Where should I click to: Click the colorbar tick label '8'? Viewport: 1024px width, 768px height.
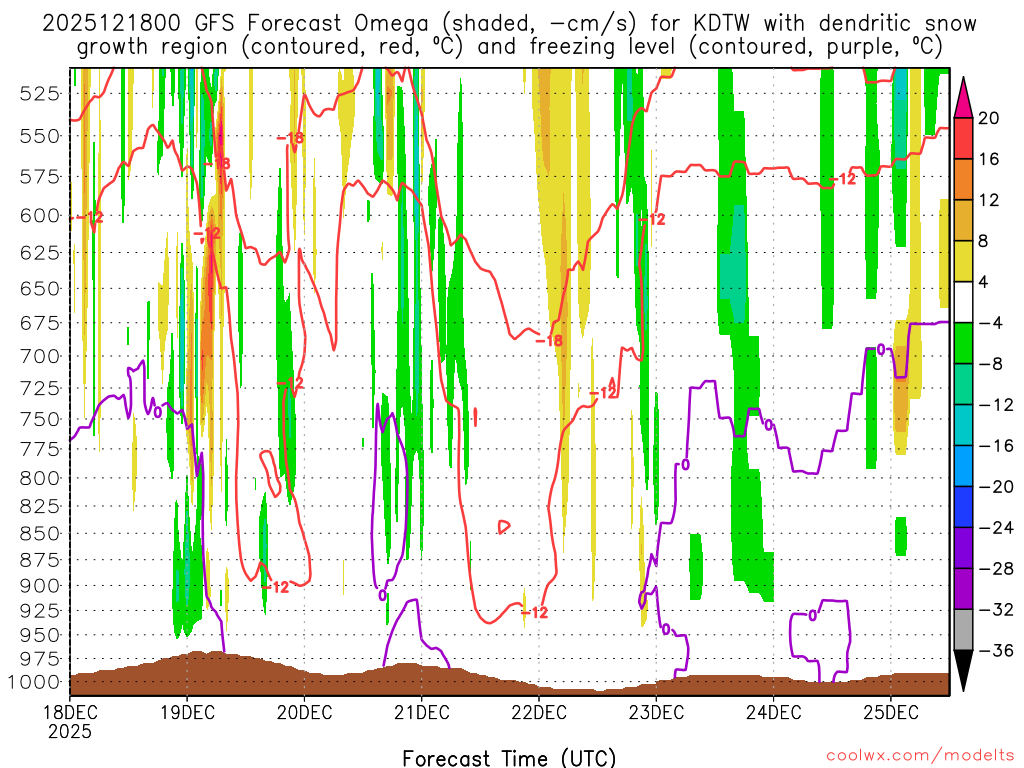983,242
